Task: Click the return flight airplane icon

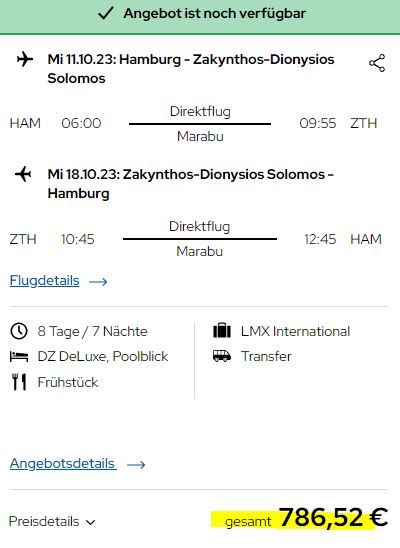Action: coord(23,174)
